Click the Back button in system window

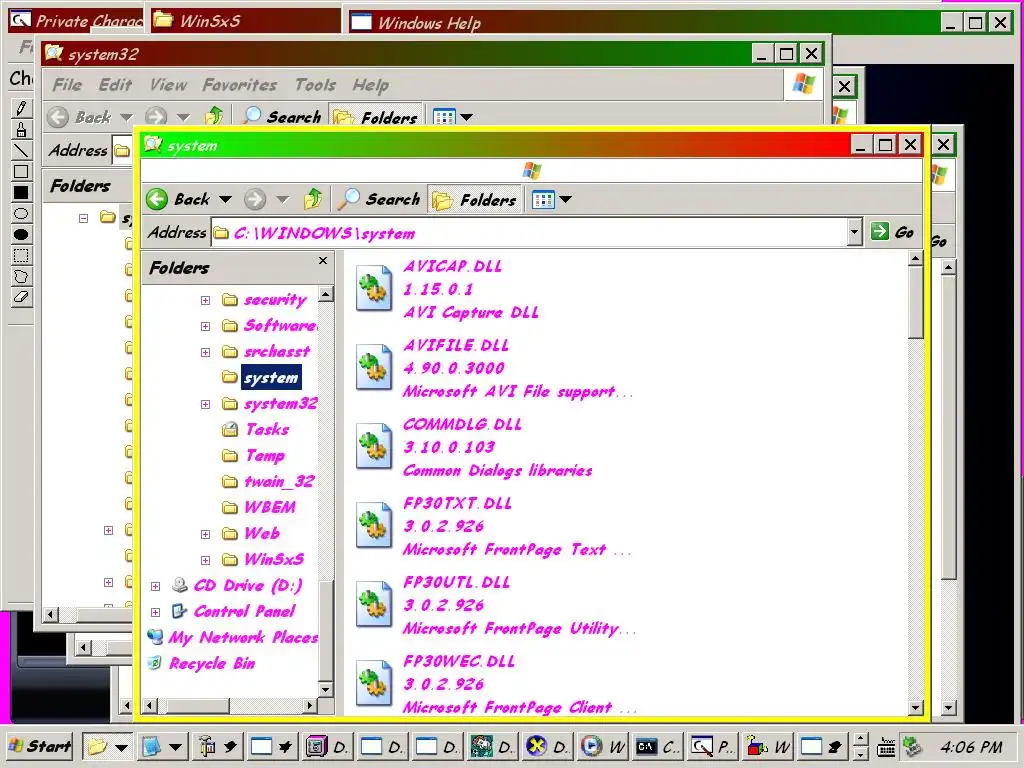click(x=178, y=199)
